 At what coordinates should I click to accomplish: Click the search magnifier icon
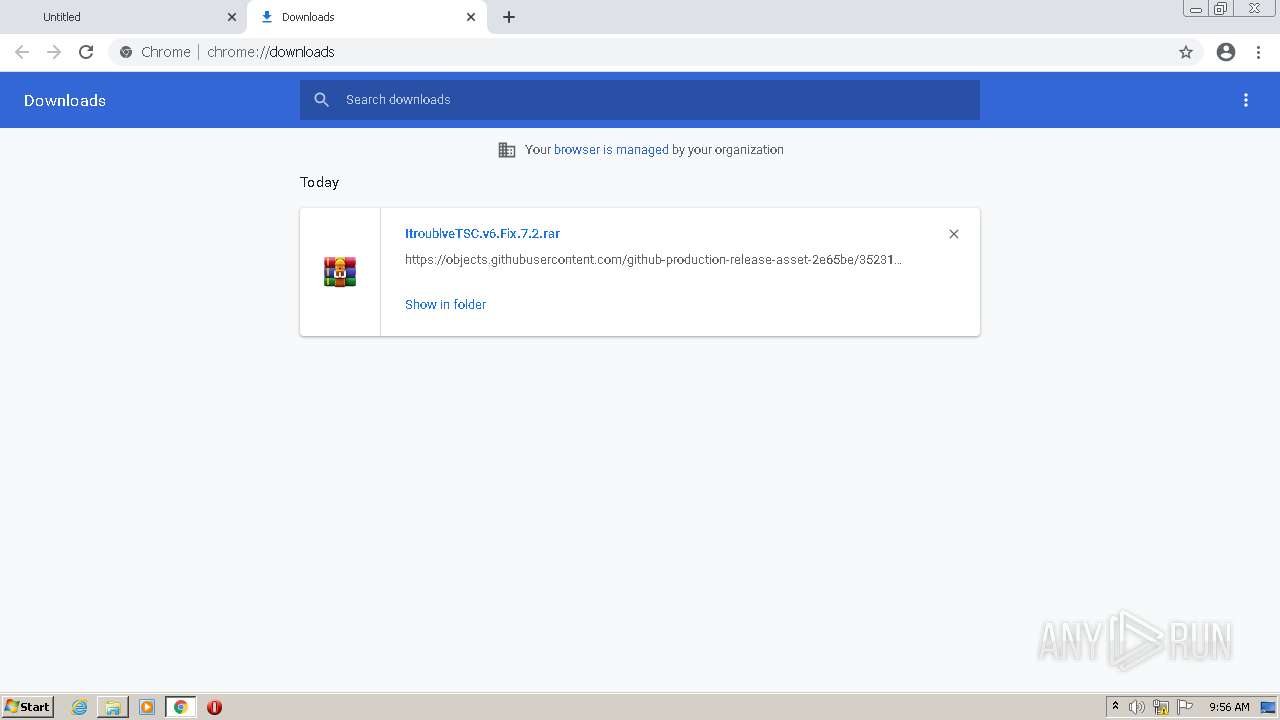pyautogui.click(x=322, y=100)
